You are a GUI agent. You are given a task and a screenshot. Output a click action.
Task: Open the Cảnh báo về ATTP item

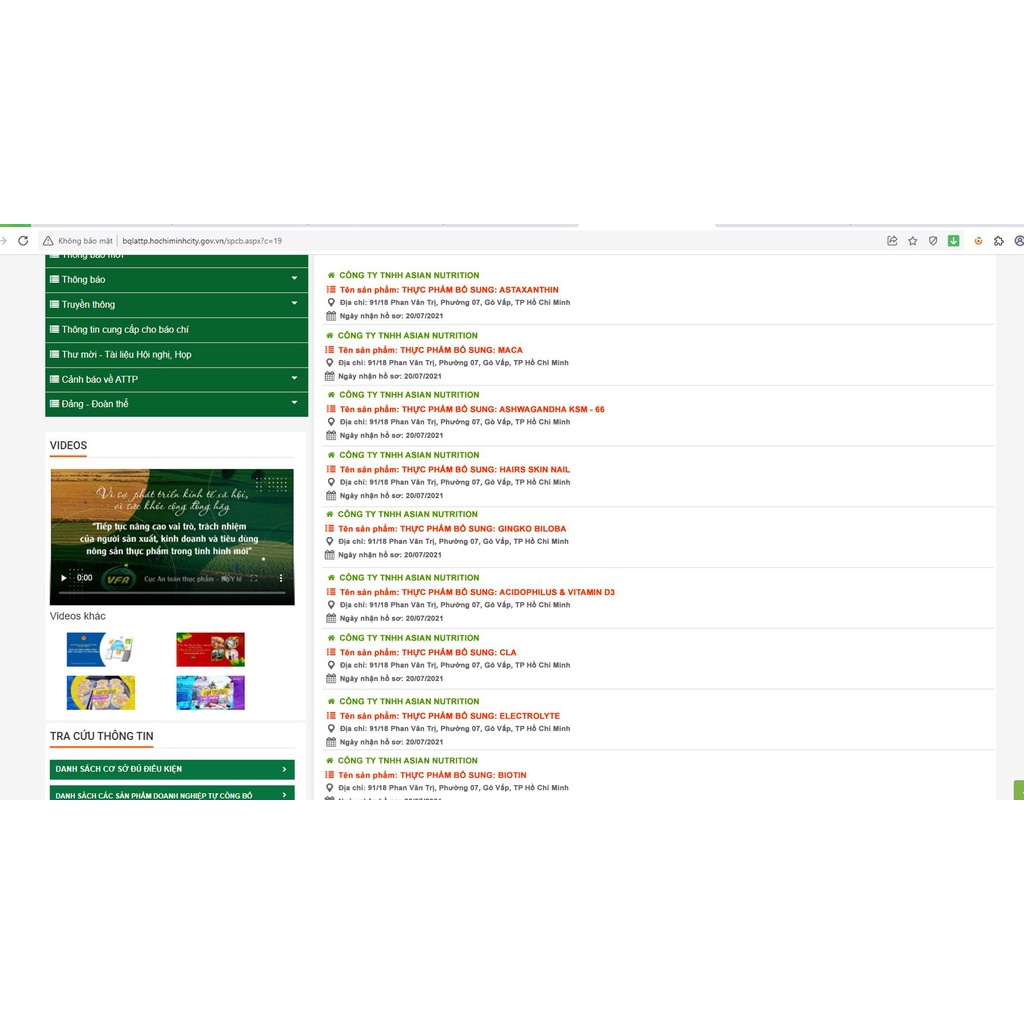pyautogui.click(x=176, y=379)
